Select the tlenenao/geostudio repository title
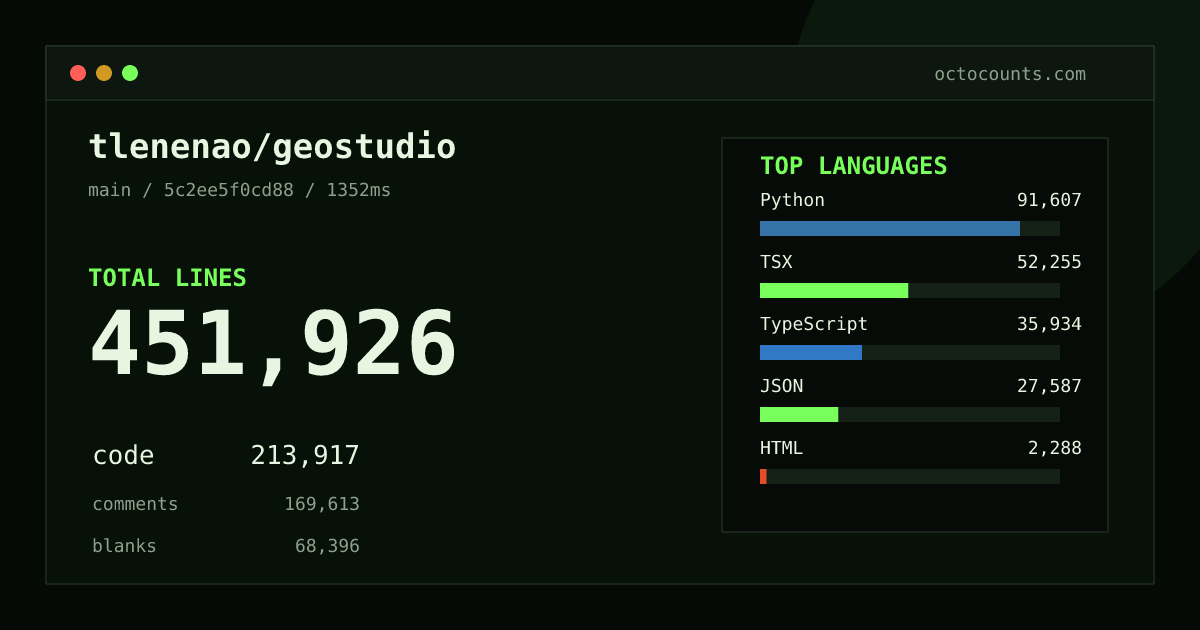 pyautogui.click(x=272, y=147)
